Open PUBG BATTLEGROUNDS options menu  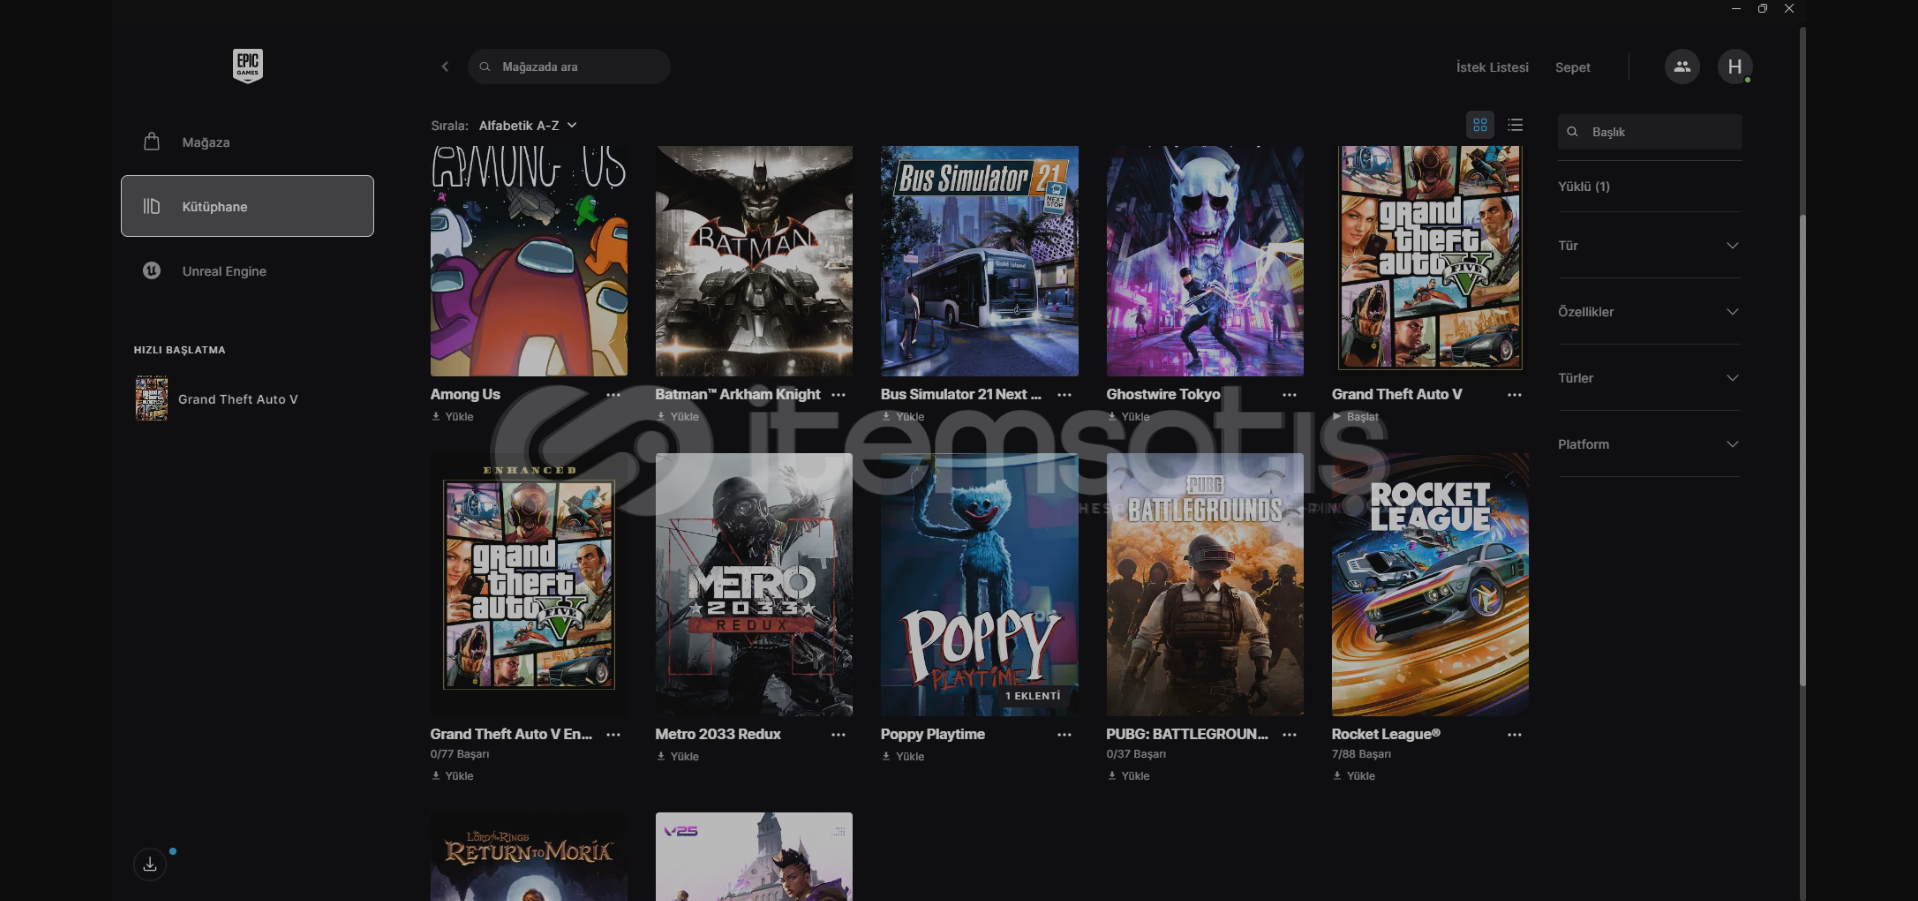tap(1289, 735)
